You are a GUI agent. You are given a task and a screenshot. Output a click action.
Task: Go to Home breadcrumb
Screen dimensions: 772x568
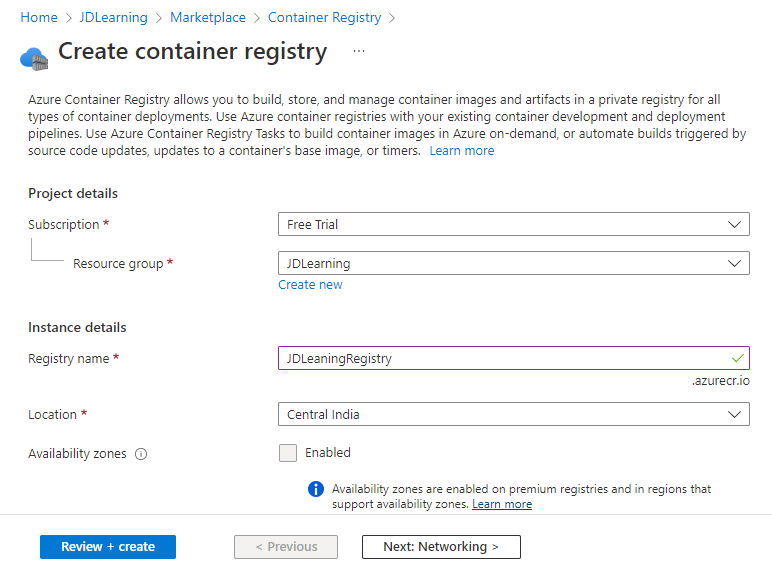coord(39,18)
